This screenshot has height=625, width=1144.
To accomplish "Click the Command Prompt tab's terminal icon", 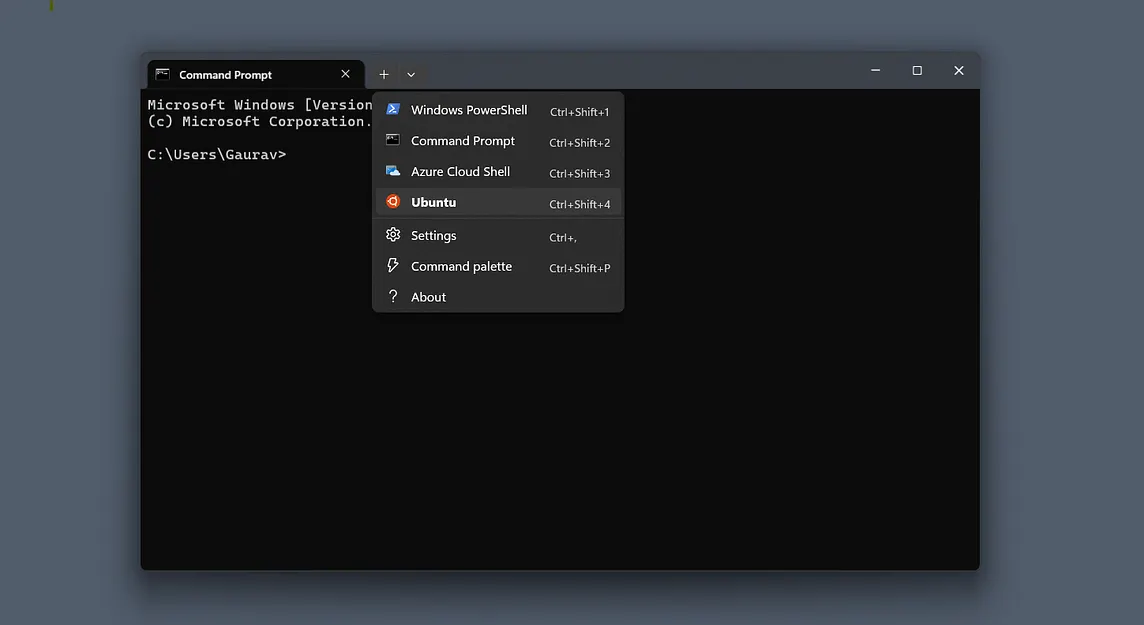I will (163, 74).
